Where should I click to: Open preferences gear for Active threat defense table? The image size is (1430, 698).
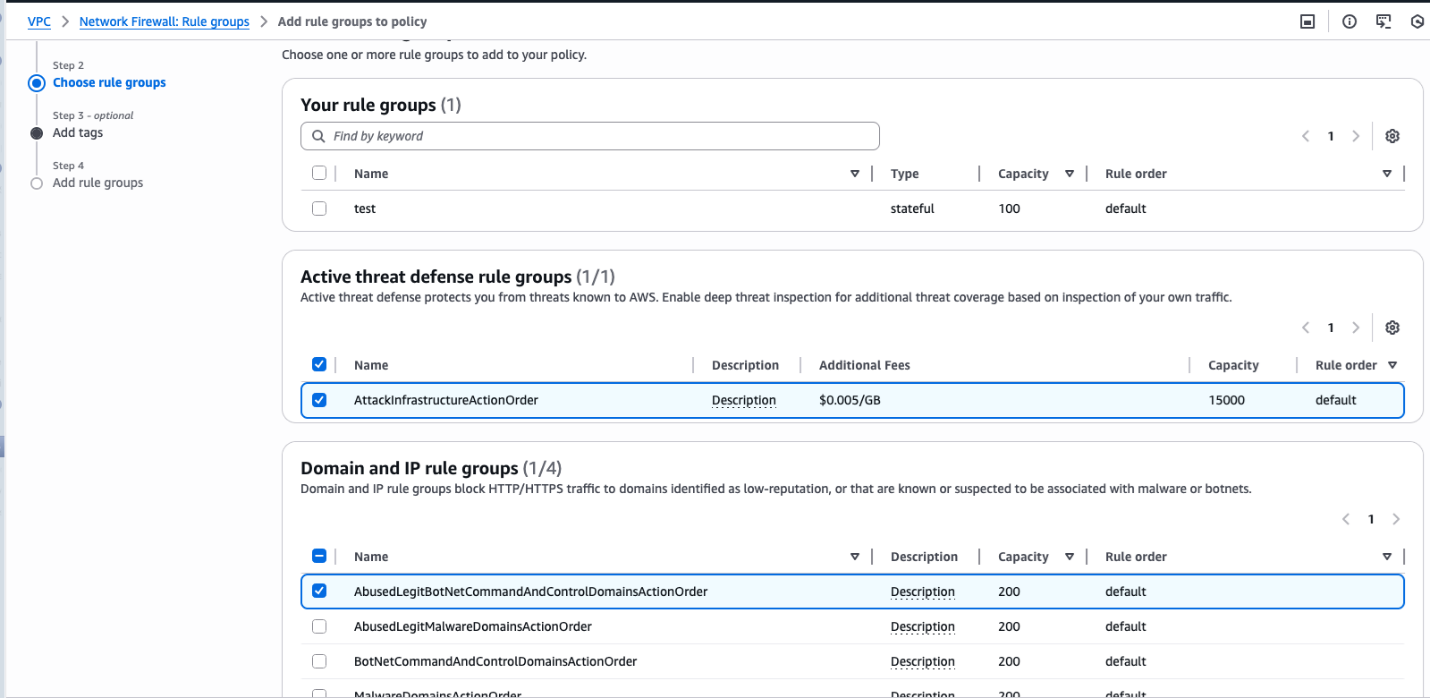click(x=1392, y=327)
